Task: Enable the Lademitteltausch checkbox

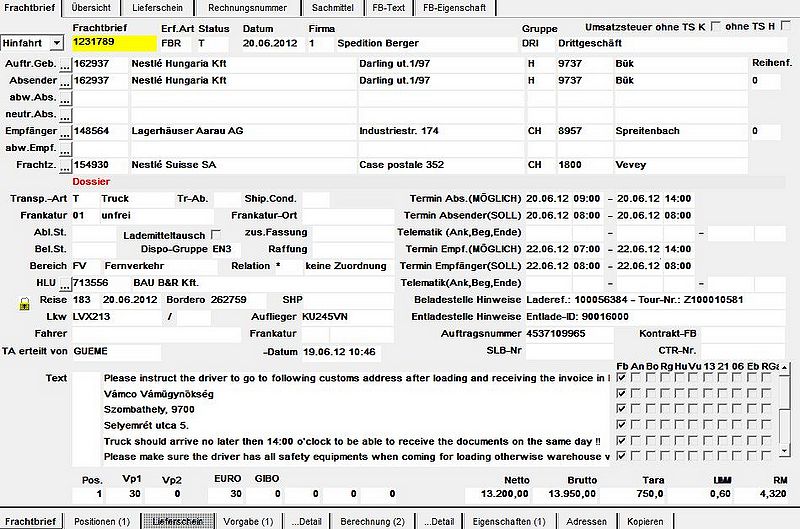Action: [x=216, y=235]
